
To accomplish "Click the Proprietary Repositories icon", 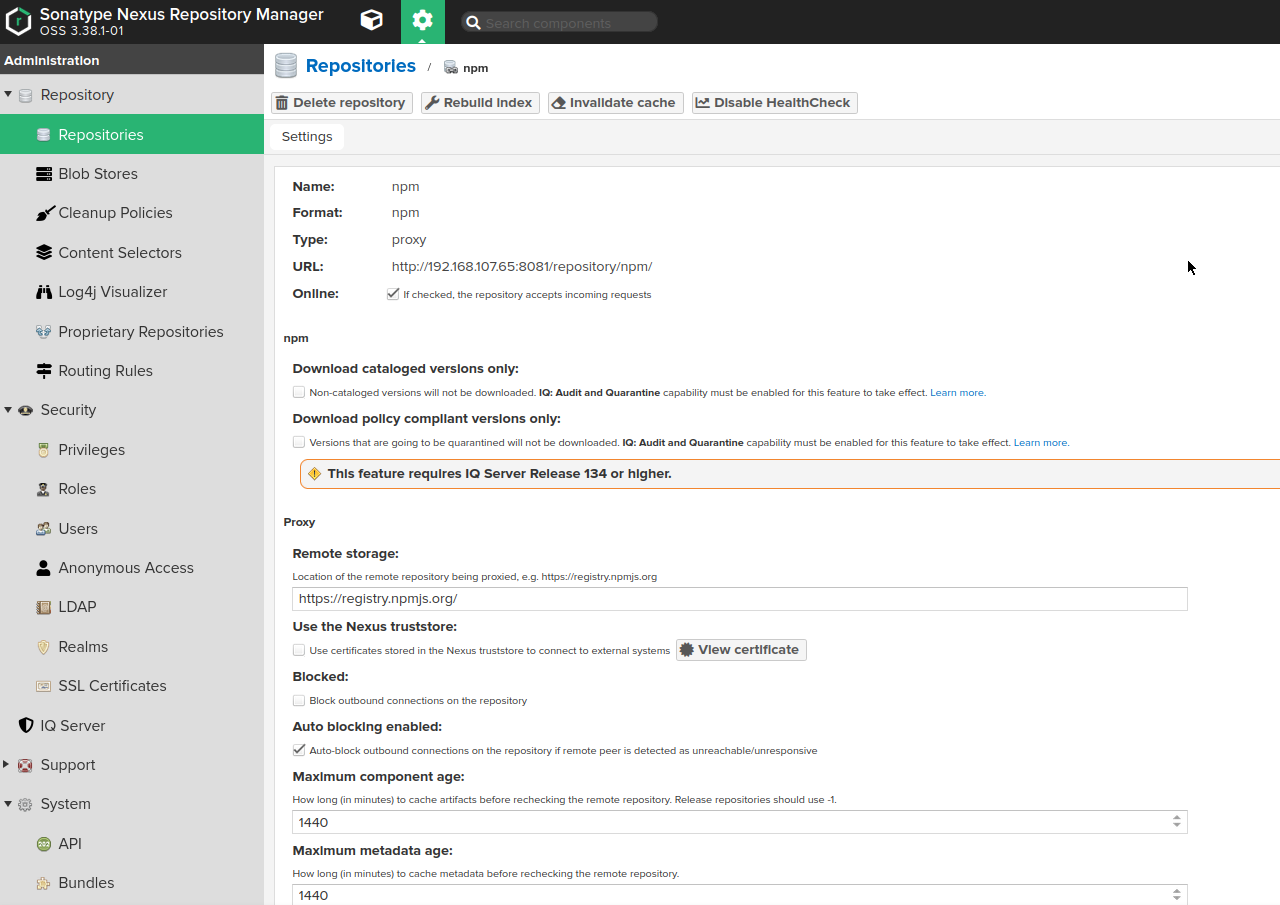I will point(43,332).
